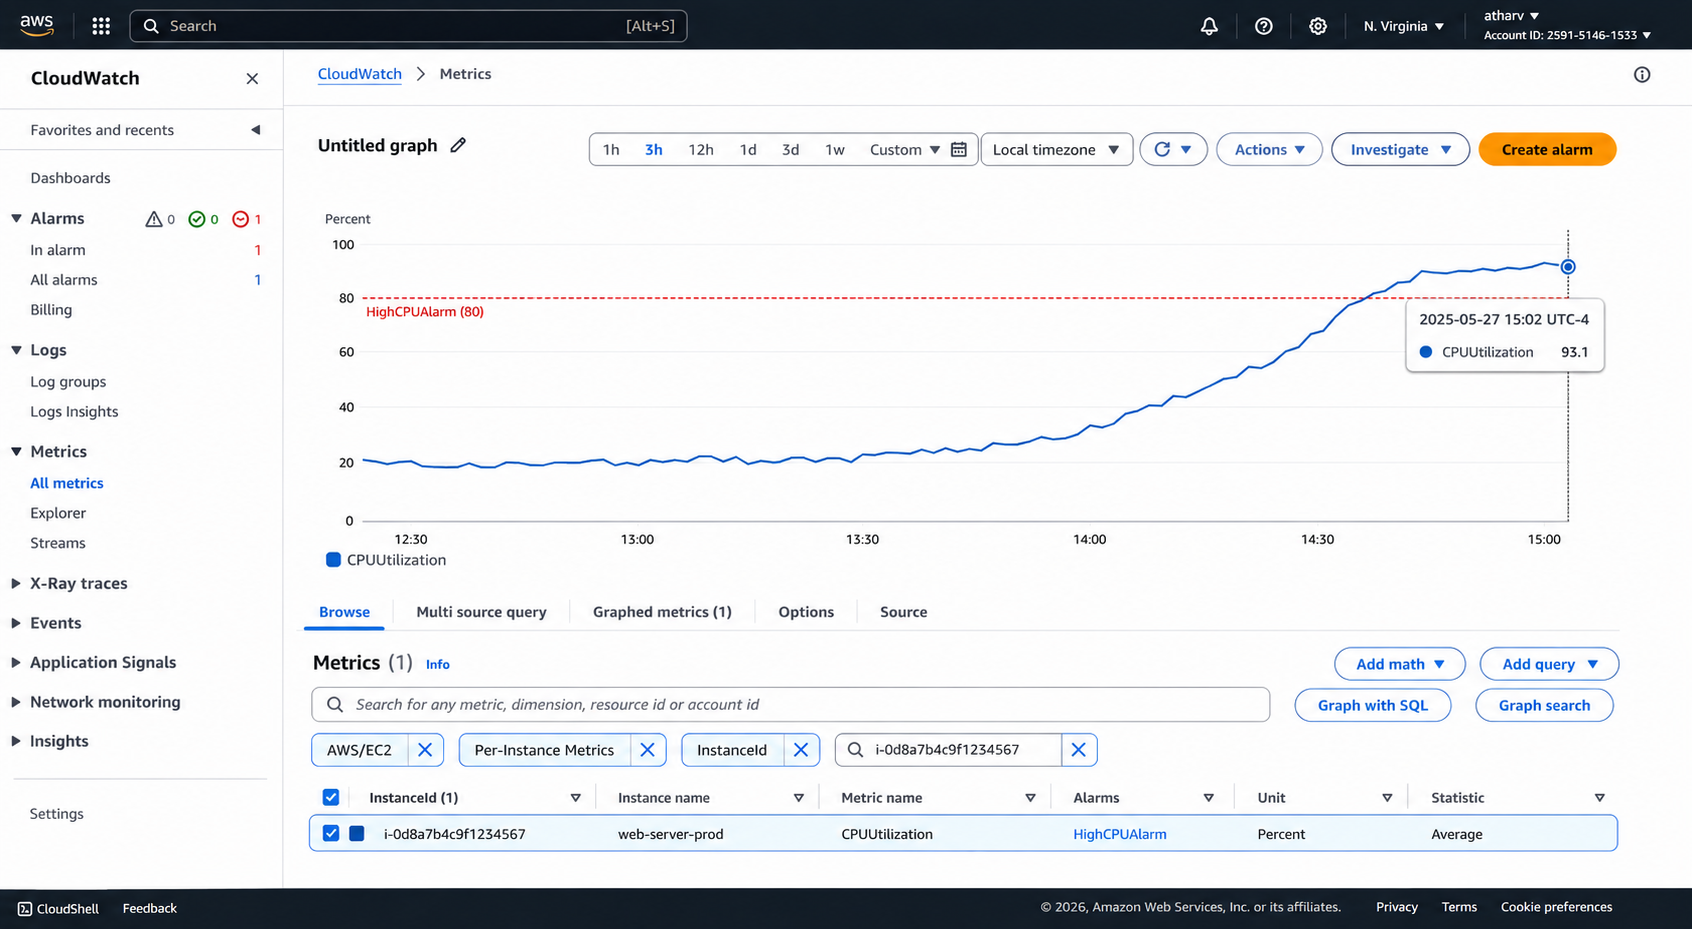Open Metrics Info link

coord(438,664)
